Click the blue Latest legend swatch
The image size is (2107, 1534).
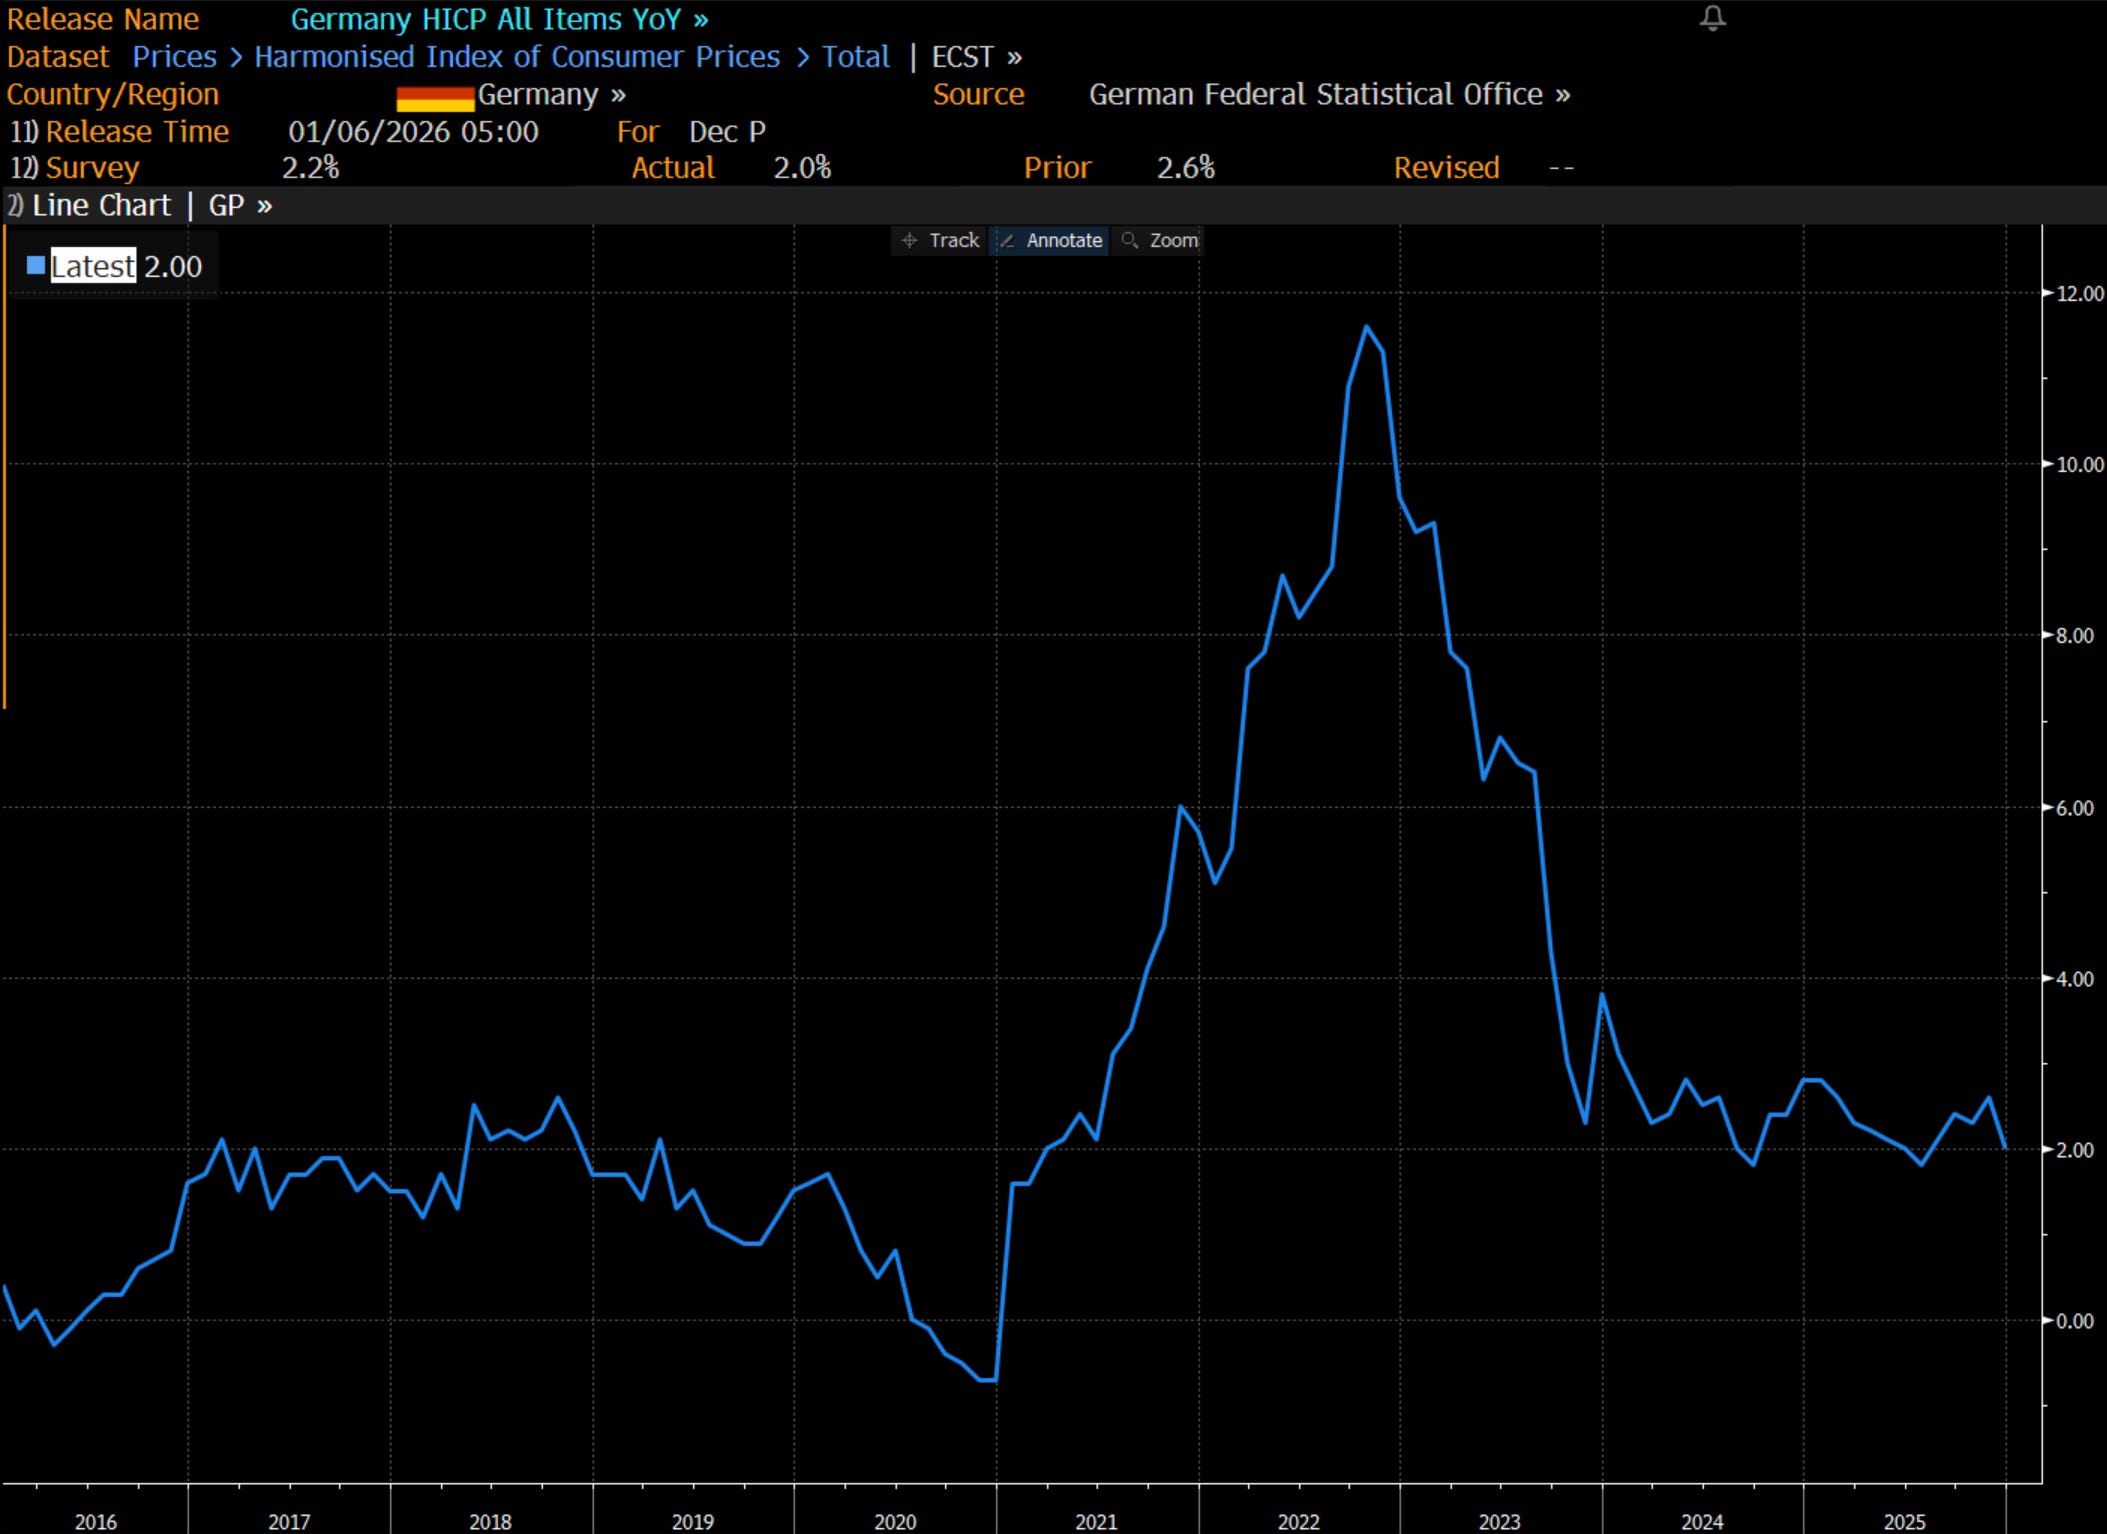[x=36, y=265]
